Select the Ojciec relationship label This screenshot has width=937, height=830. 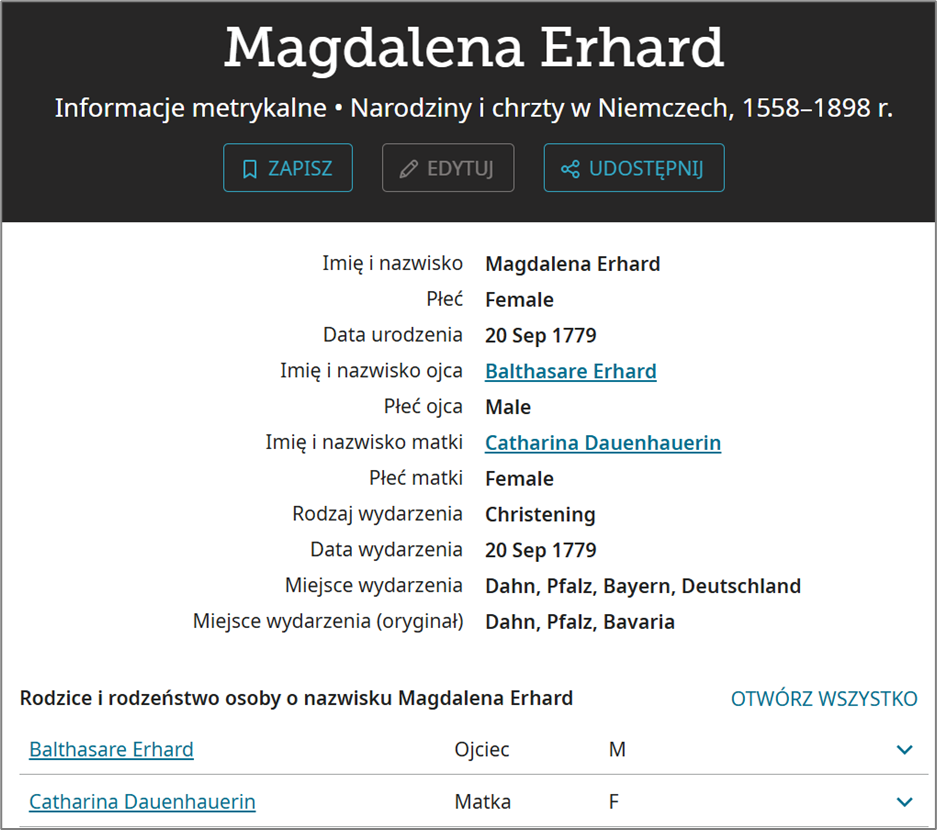click(x=482, y=749)
